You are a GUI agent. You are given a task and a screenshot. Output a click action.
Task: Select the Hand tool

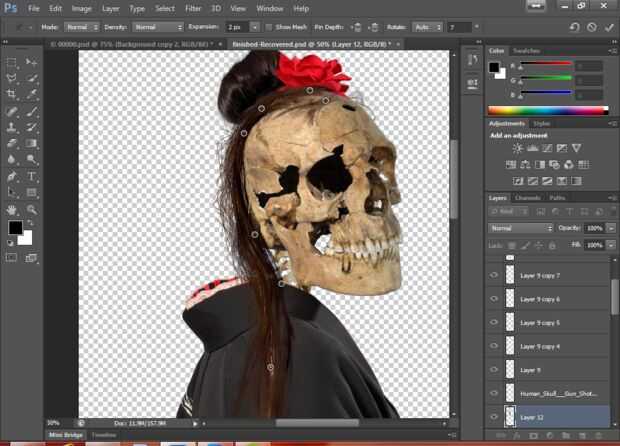[12, 210]
